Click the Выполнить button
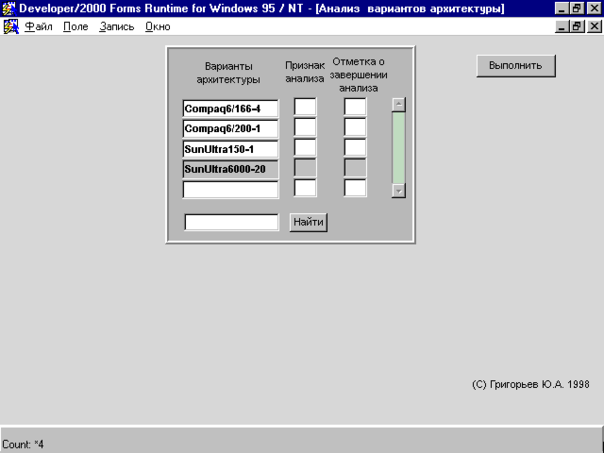The width and height of the screenshot is (604, 453). pyautogui.click(x=516, y=66)
